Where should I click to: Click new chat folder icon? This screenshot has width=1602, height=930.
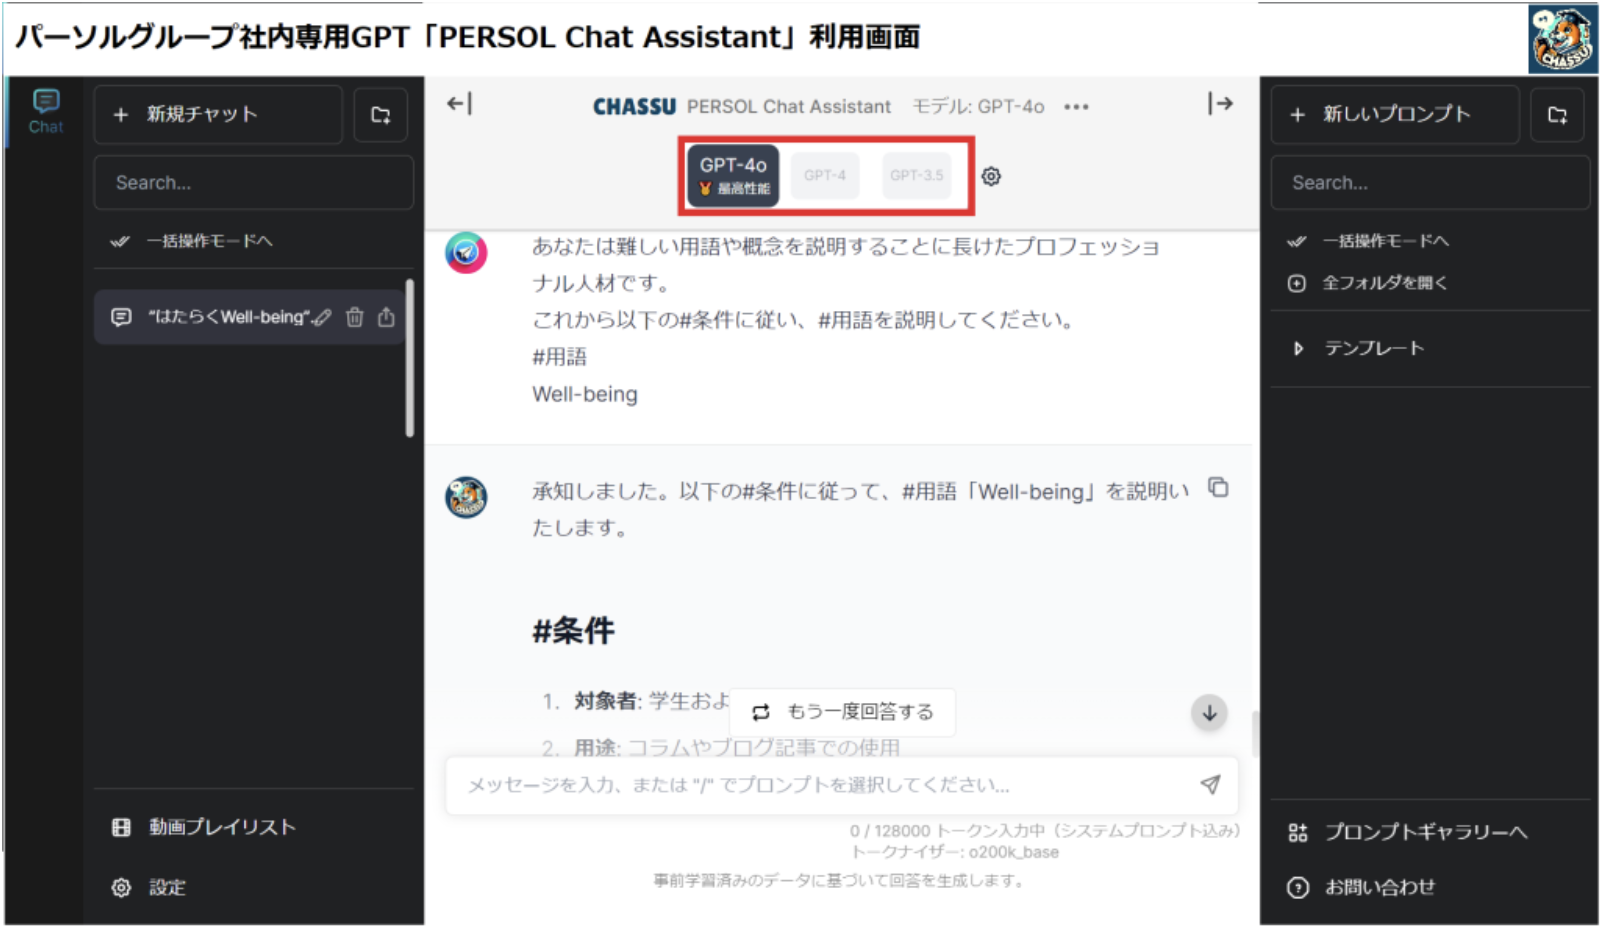click(x=381, y=115)
